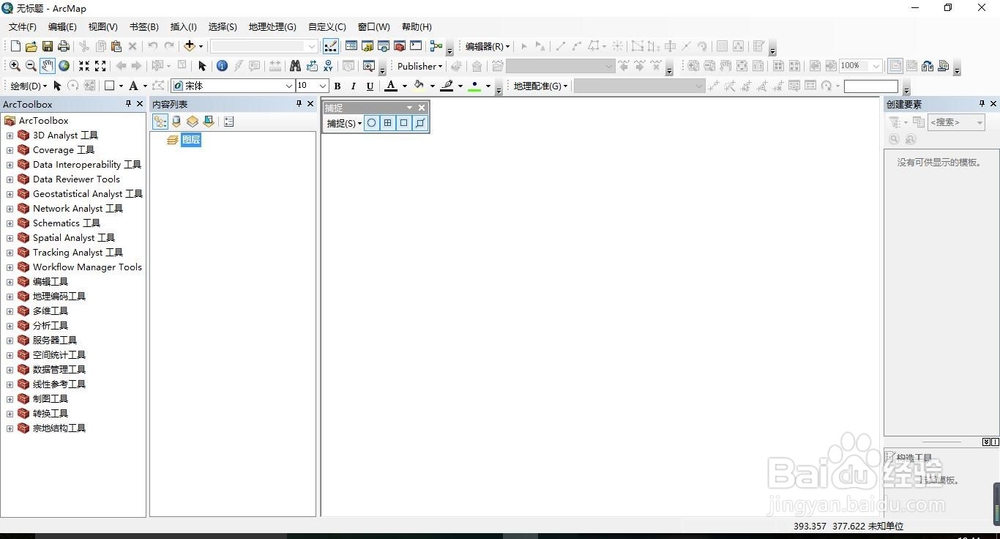Open the Table of Contents window icon

[x=351, y=46]
